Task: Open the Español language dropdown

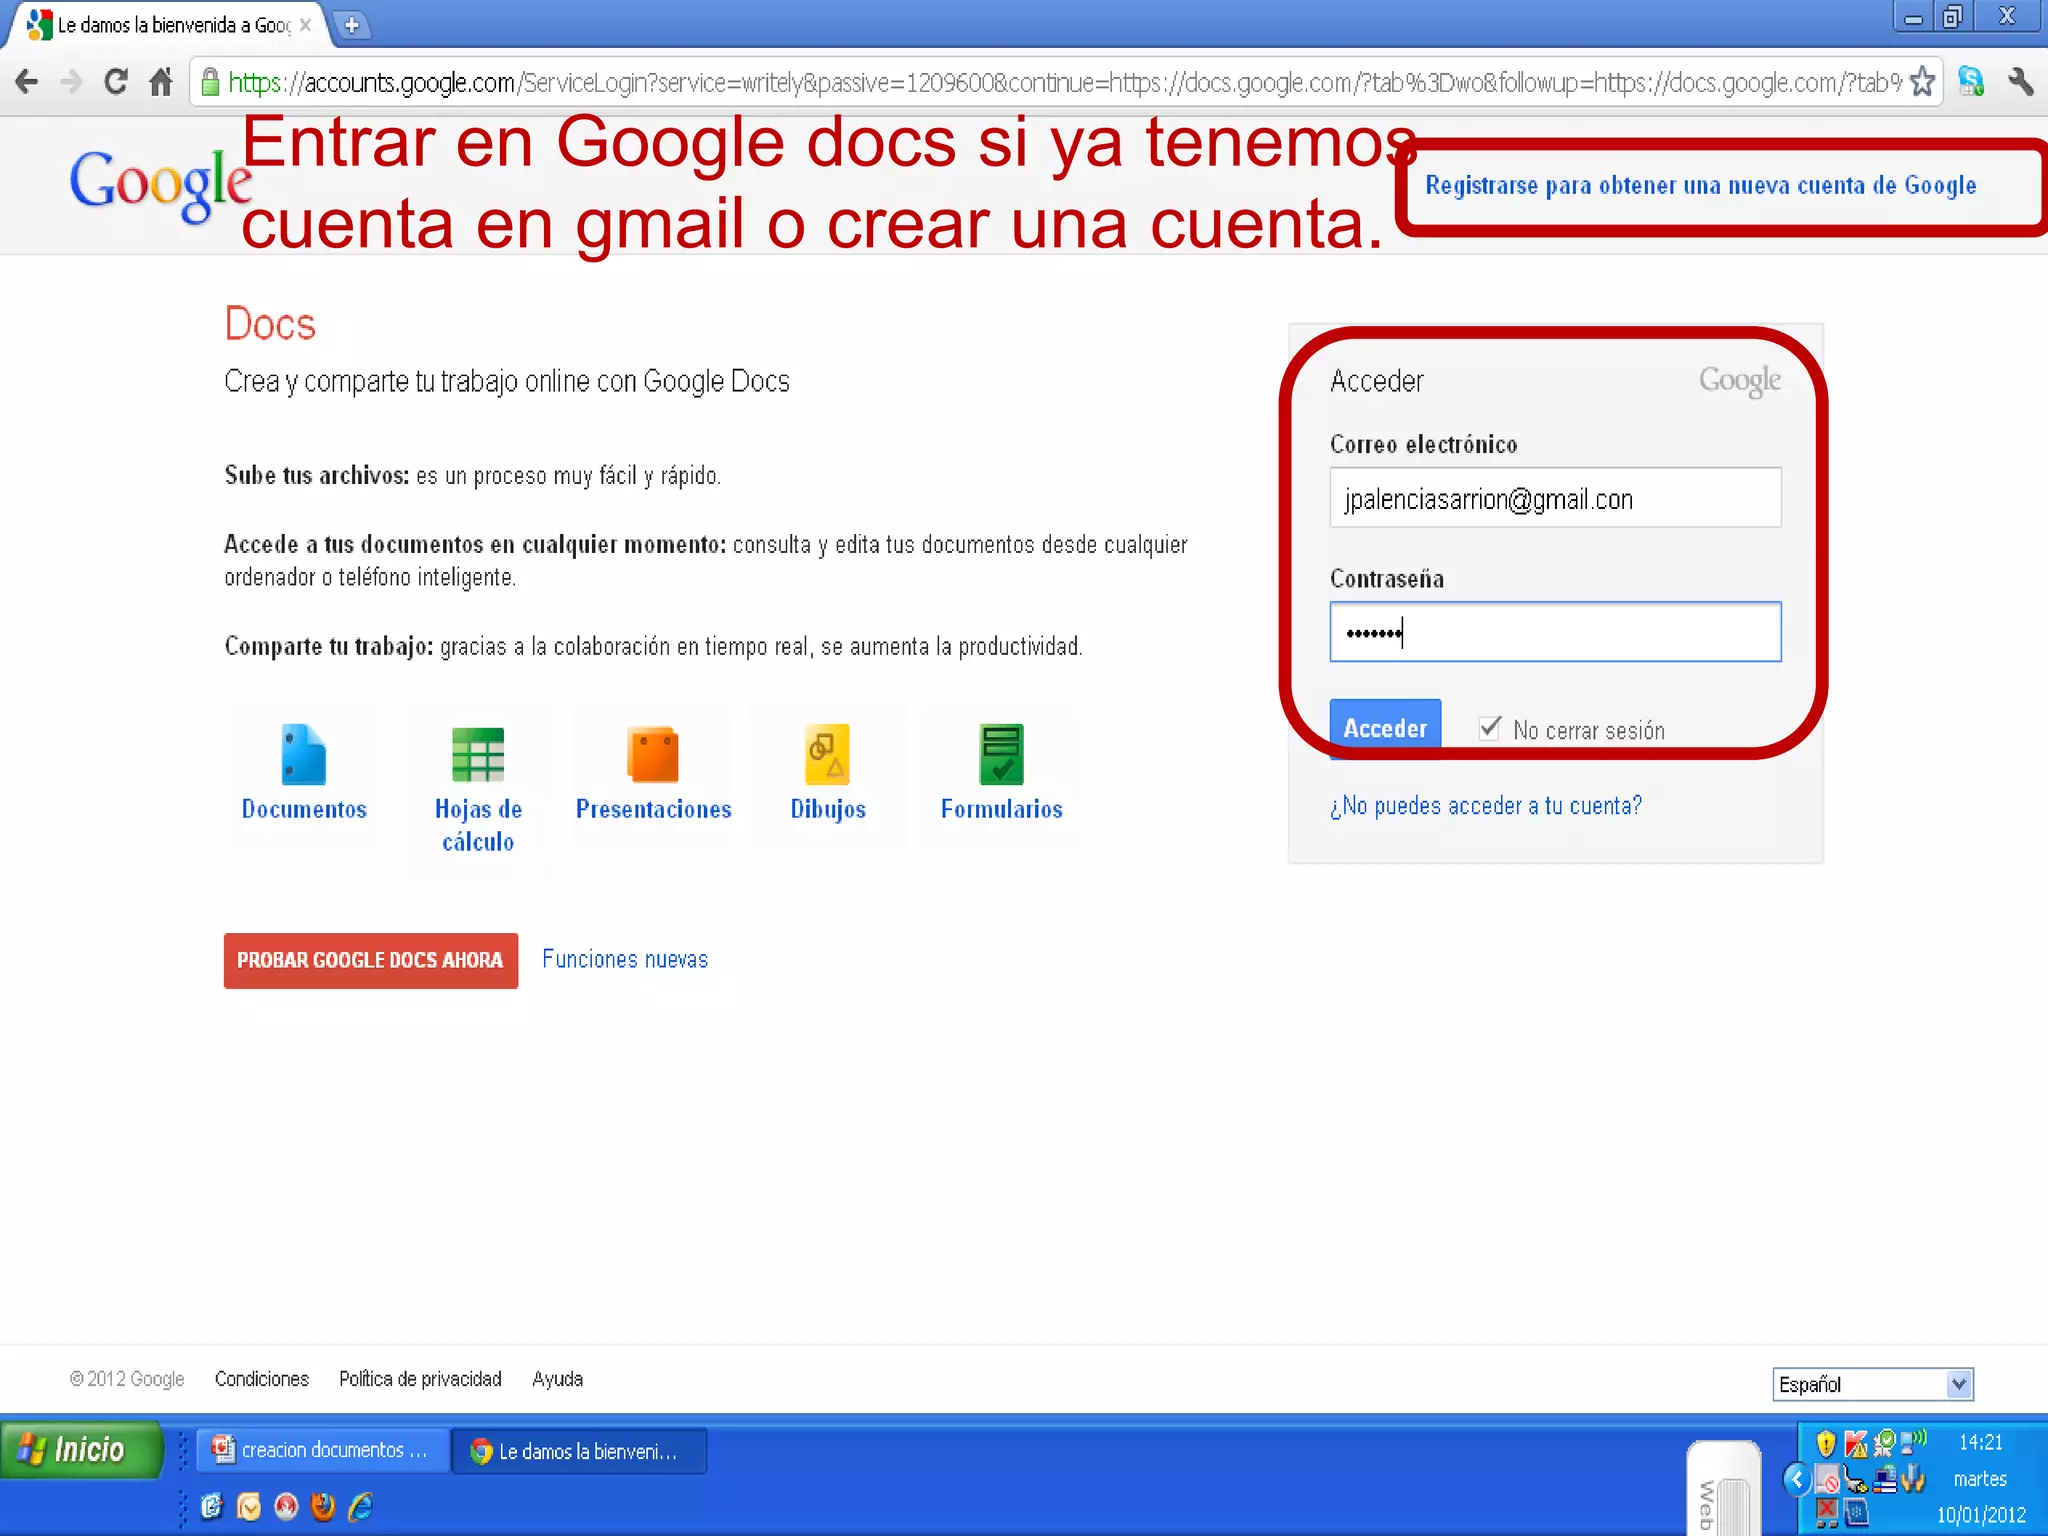Action: (x=1872, y=1384)
